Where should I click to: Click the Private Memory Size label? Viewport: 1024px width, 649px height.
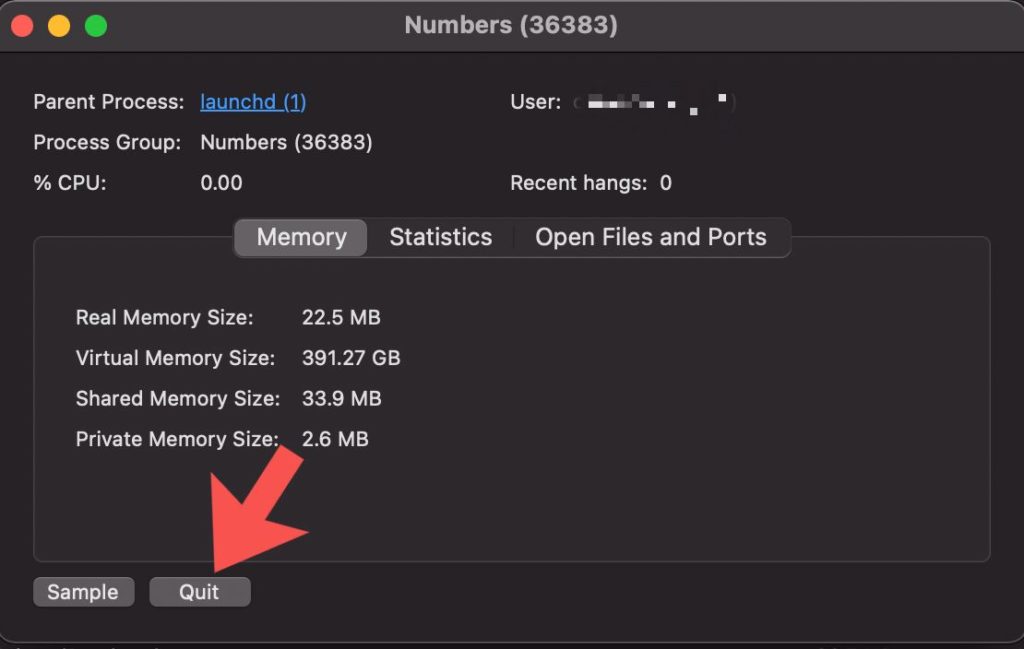pyautogui.click(x=177, y=439)
